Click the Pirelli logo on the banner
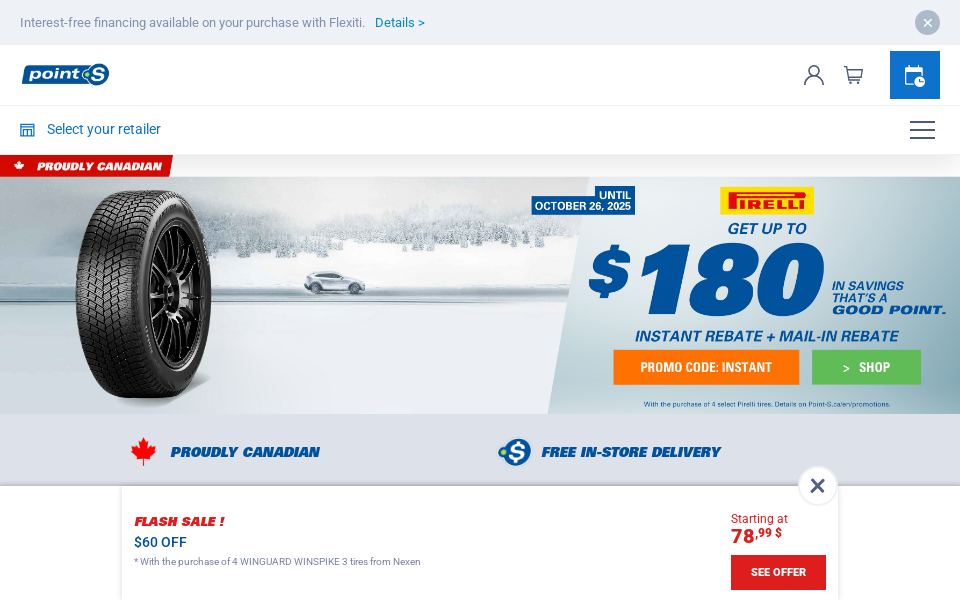 (767, 201)
